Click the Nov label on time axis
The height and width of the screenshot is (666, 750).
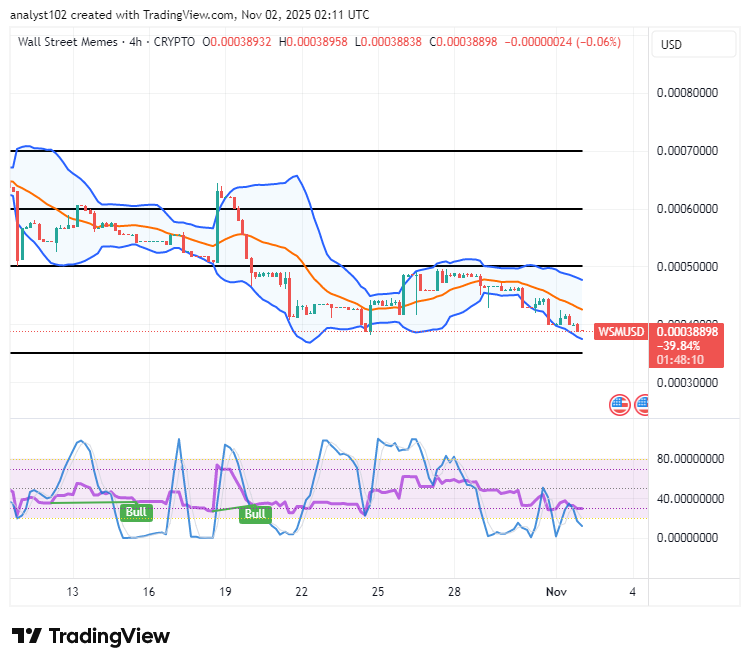coord(556,592)
